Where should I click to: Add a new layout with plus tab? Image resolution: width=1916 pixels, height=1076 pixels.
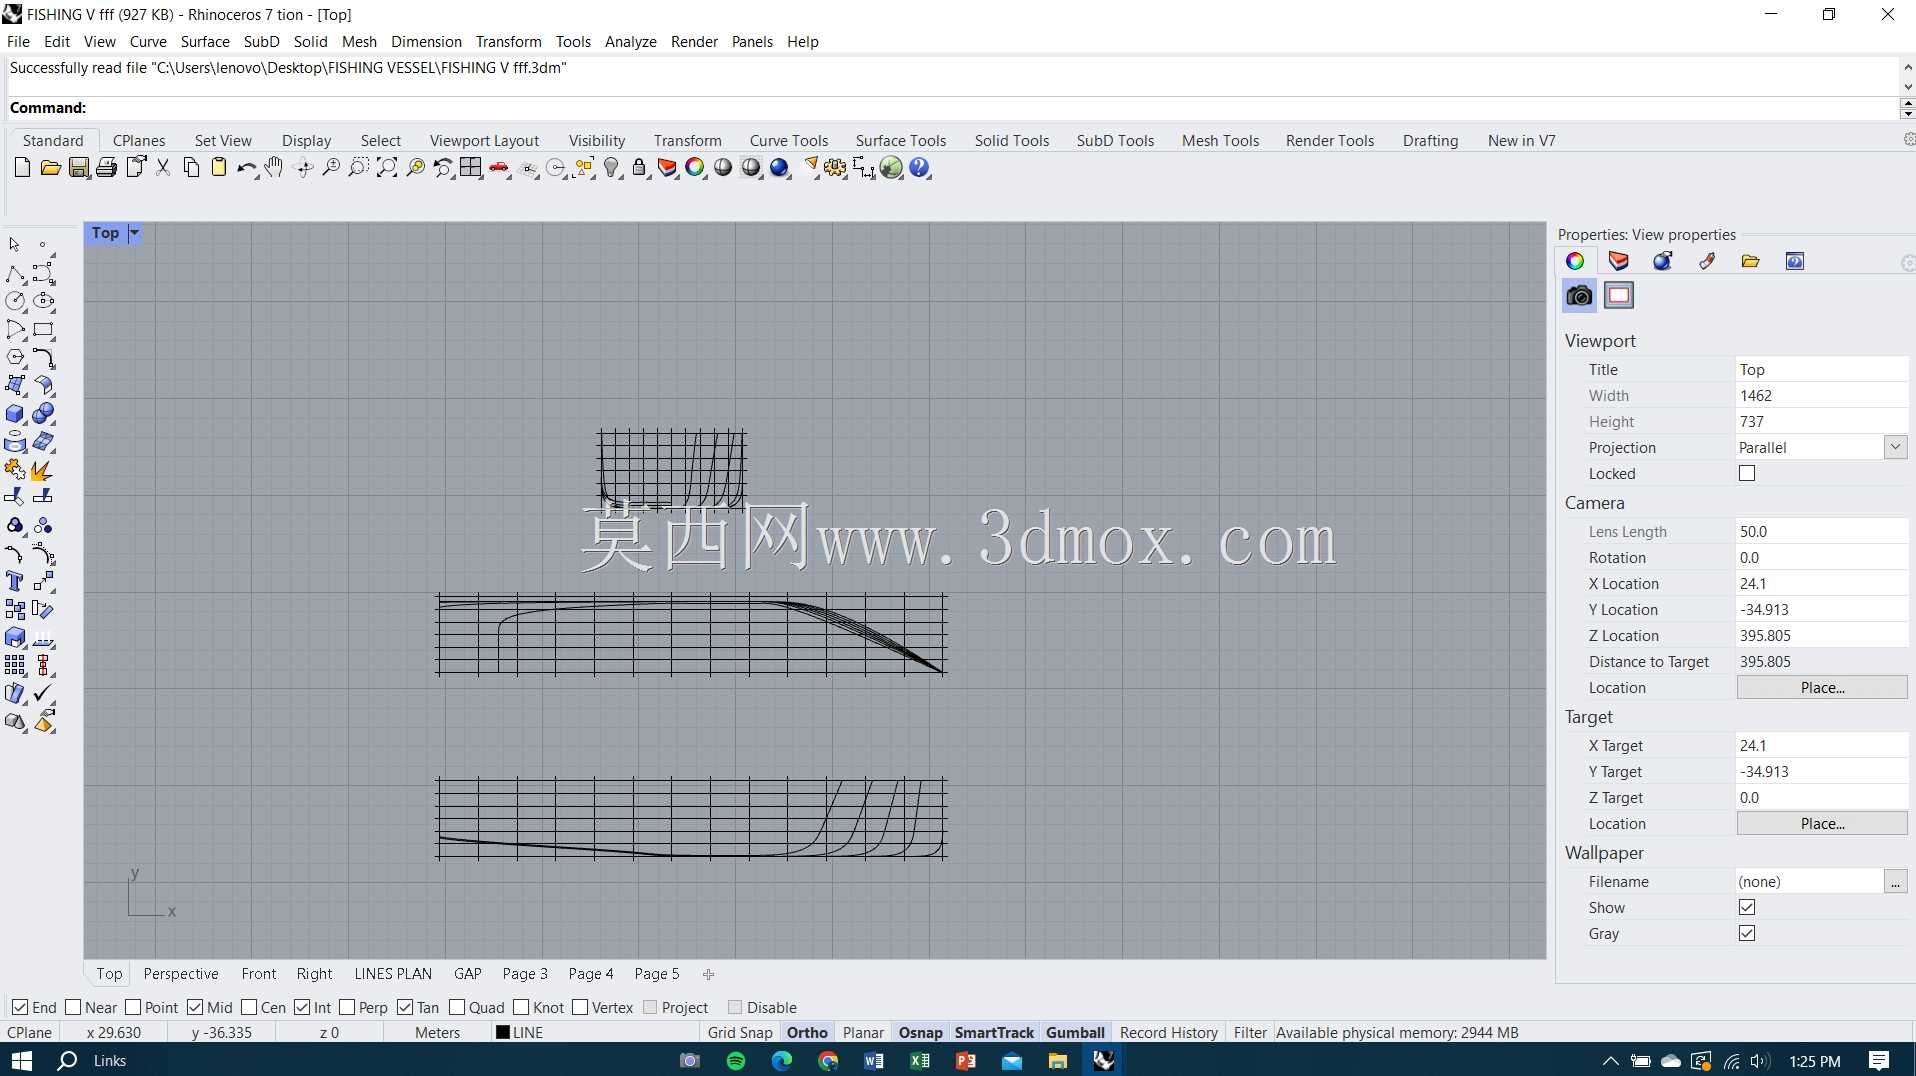click(708, 974)
